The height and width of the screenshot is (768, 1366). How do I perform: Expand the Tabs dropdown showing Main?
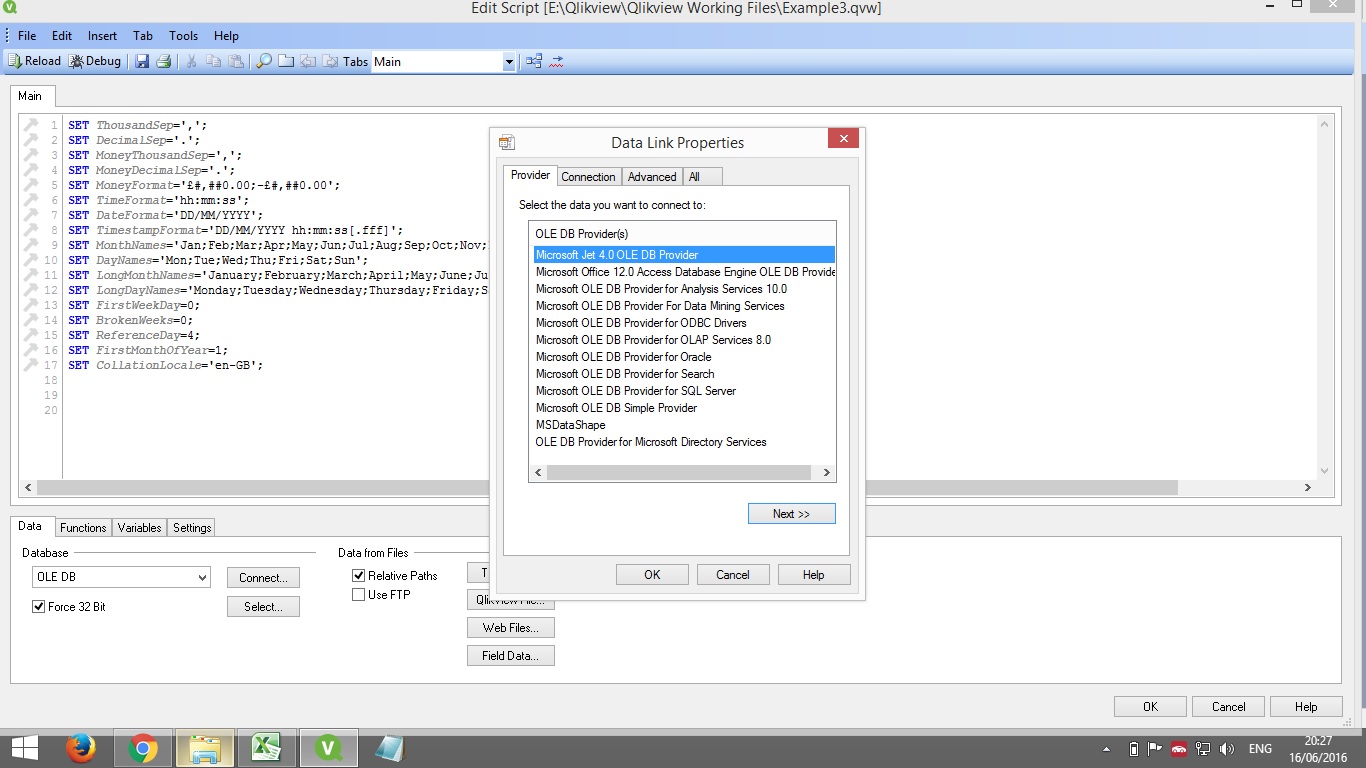point(508,62)
